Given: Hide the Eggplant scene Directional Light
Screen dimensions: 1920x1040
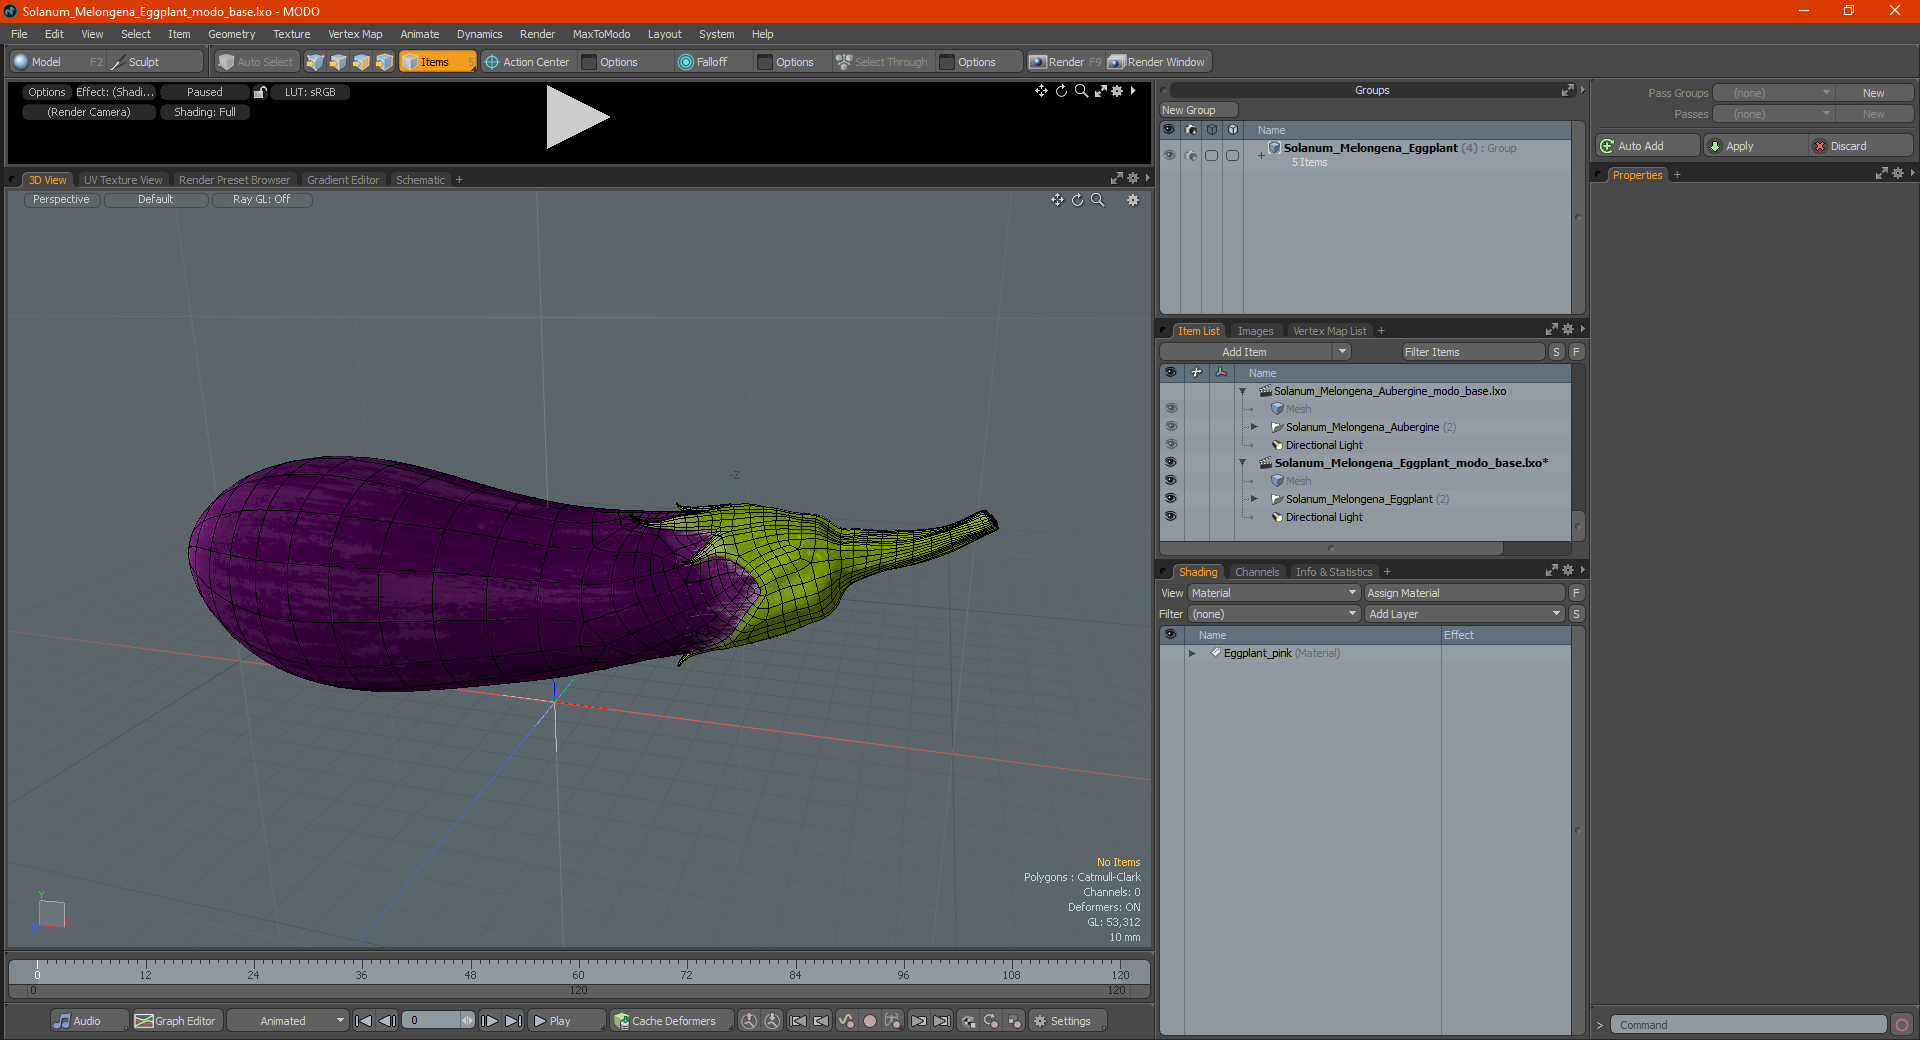Looking at the screenshot, I should point(1170,517).
